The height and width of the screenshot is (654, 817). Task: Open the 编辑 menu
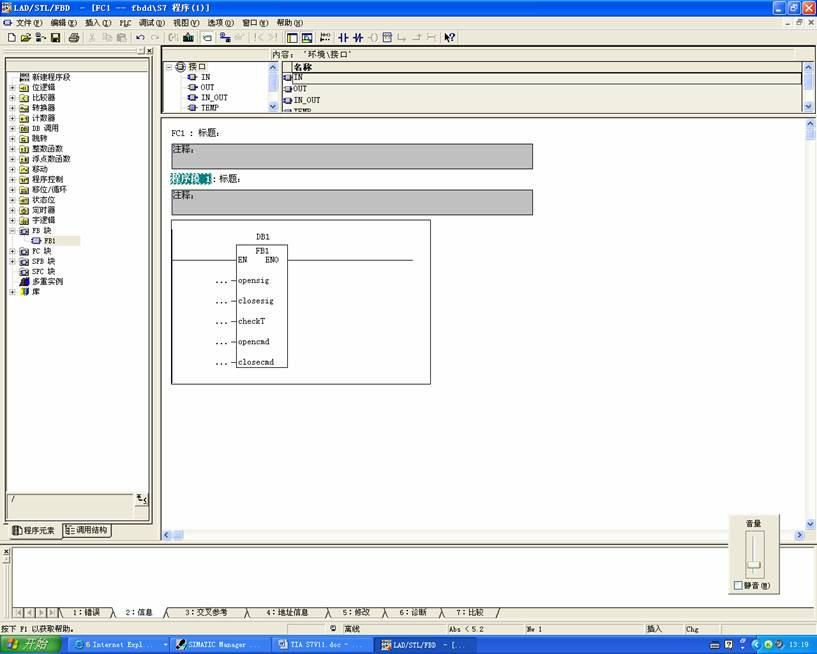tap(63, 23)
